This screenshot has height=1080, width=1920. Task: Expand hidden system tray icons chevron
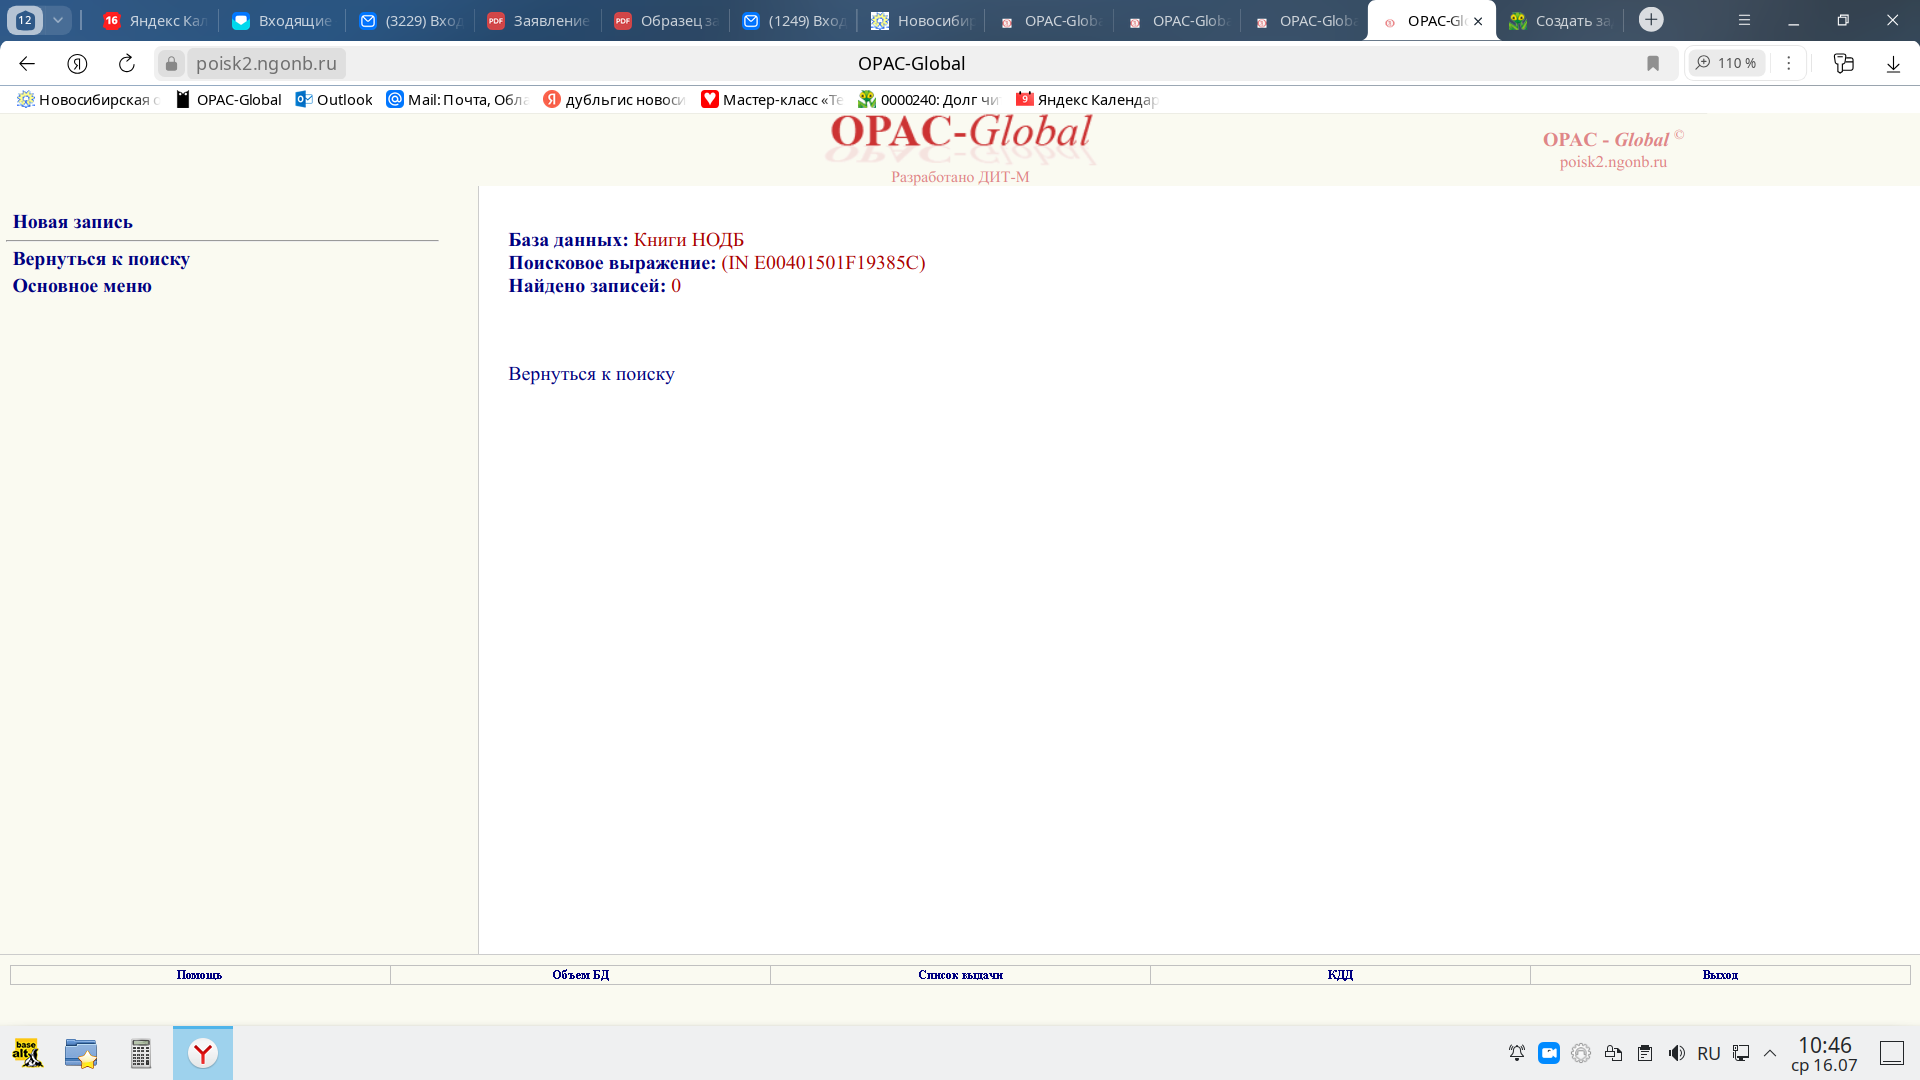pos(1770,1053)
